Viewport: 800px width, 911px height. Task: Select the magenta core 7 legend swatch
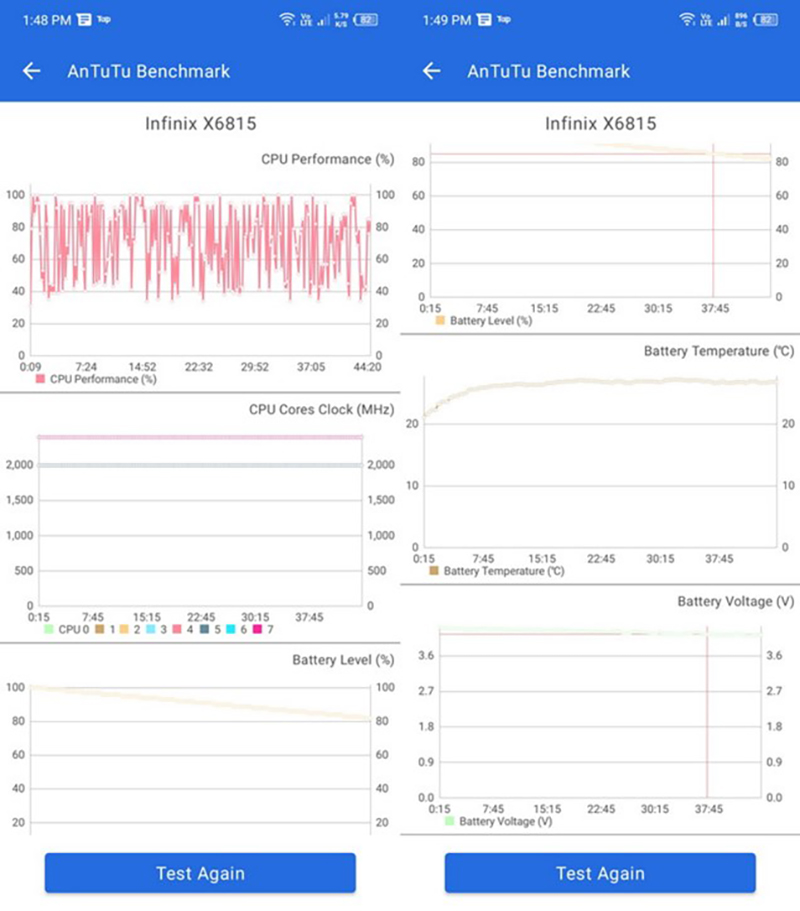[x=257, y=630]
